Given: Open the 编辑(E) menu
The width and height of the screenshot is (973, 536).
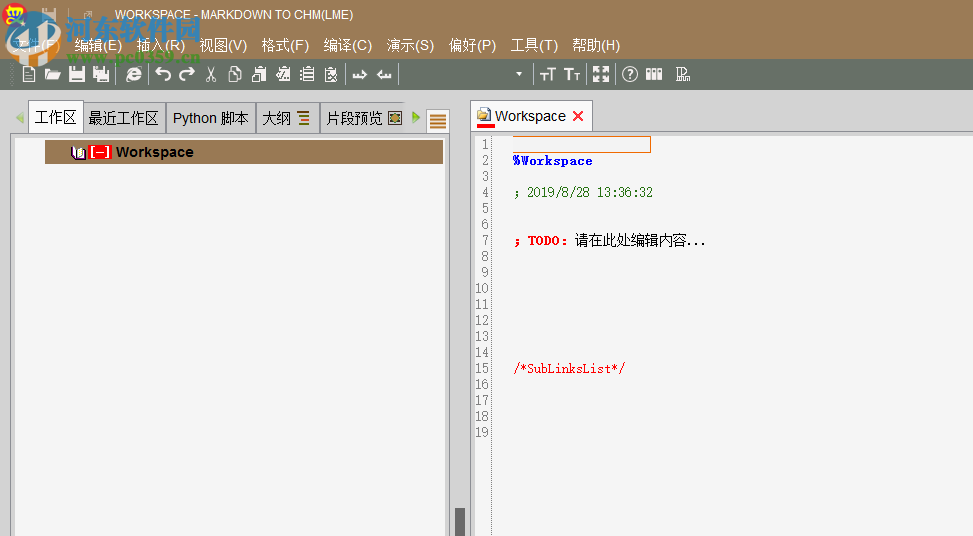Looking at the screenshot, I should pos(98,45).
